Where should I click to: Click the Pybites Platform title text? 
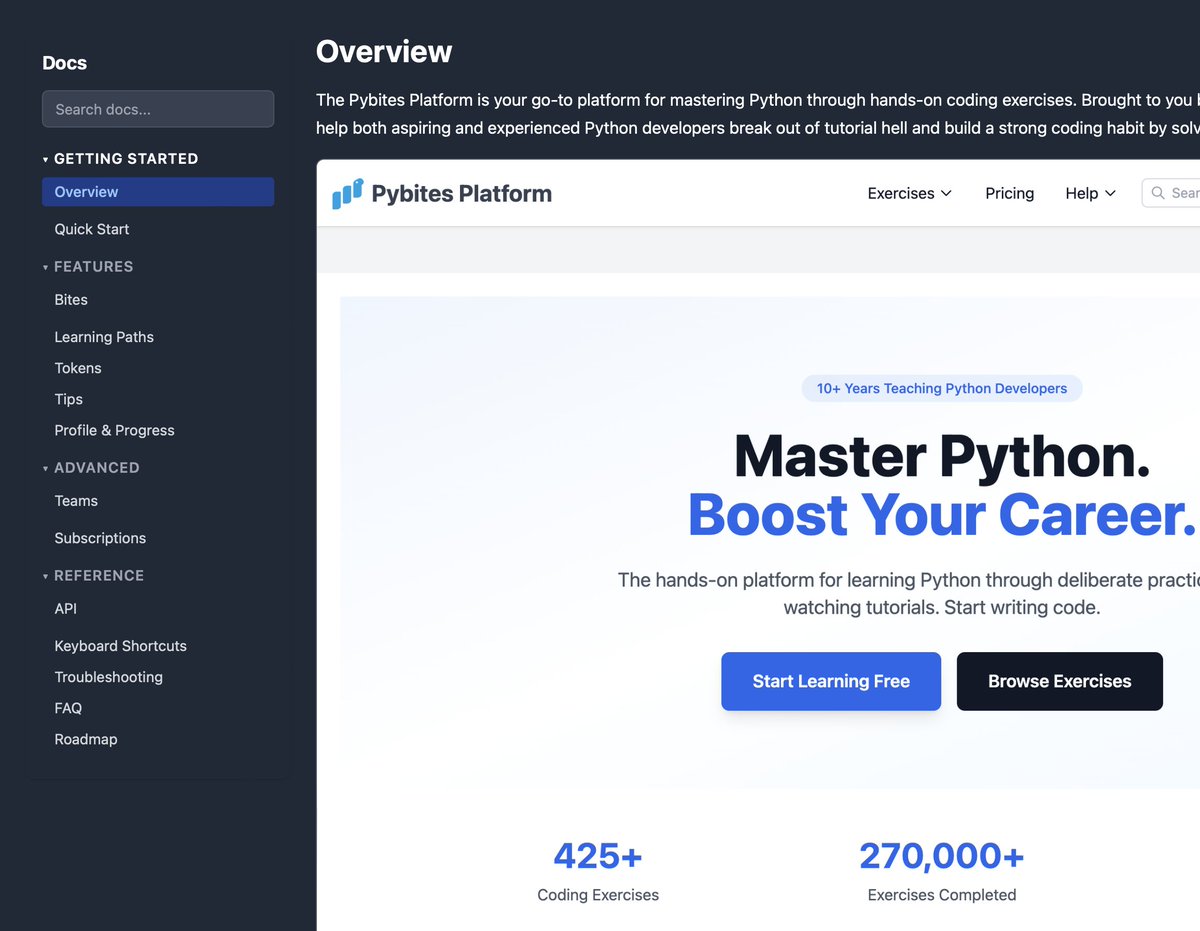(461, 193)
